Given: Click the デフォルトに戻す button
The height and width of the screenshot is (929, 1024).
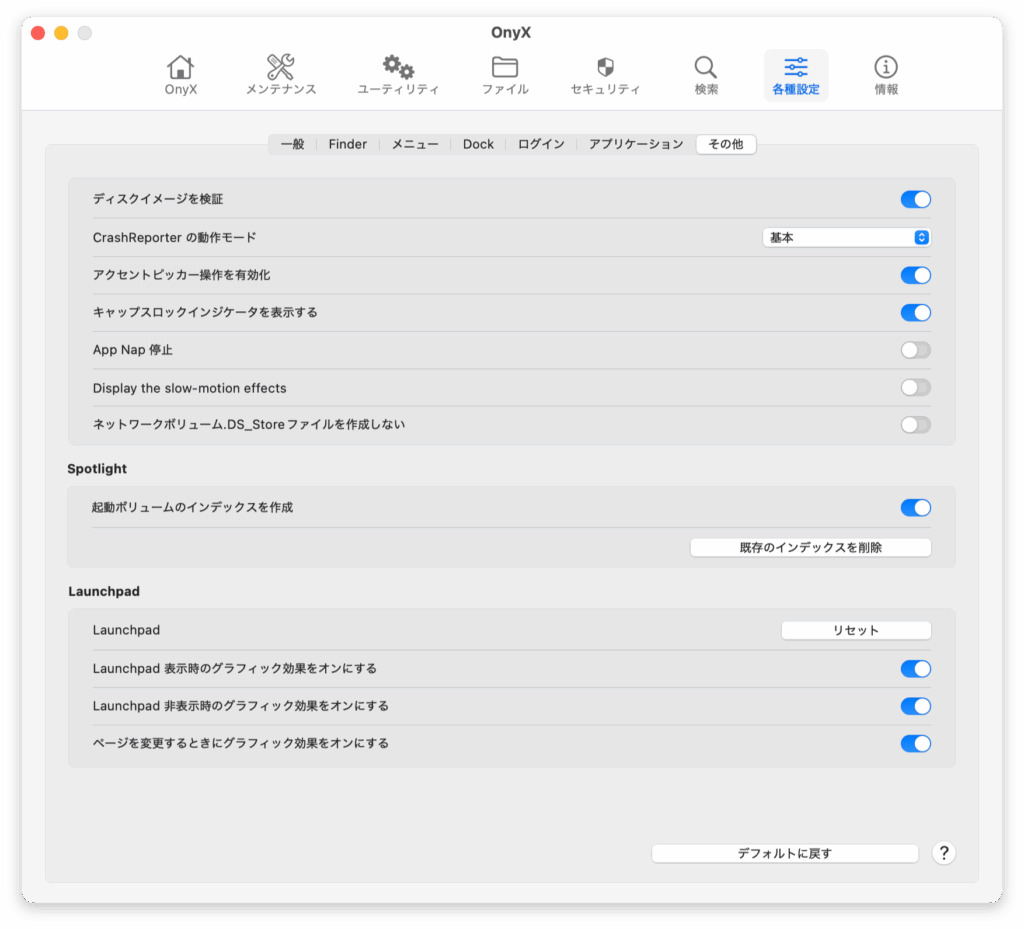Looking at the screenshot, I should (x=784, y=854).
